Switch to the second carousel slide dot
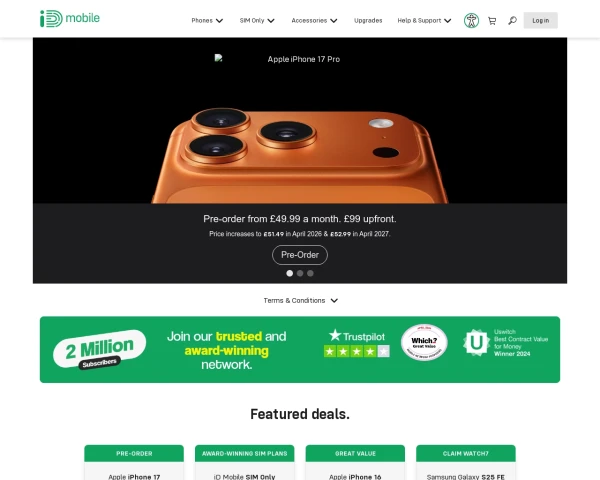Screen dimensions: 600x480 (300, 273)
